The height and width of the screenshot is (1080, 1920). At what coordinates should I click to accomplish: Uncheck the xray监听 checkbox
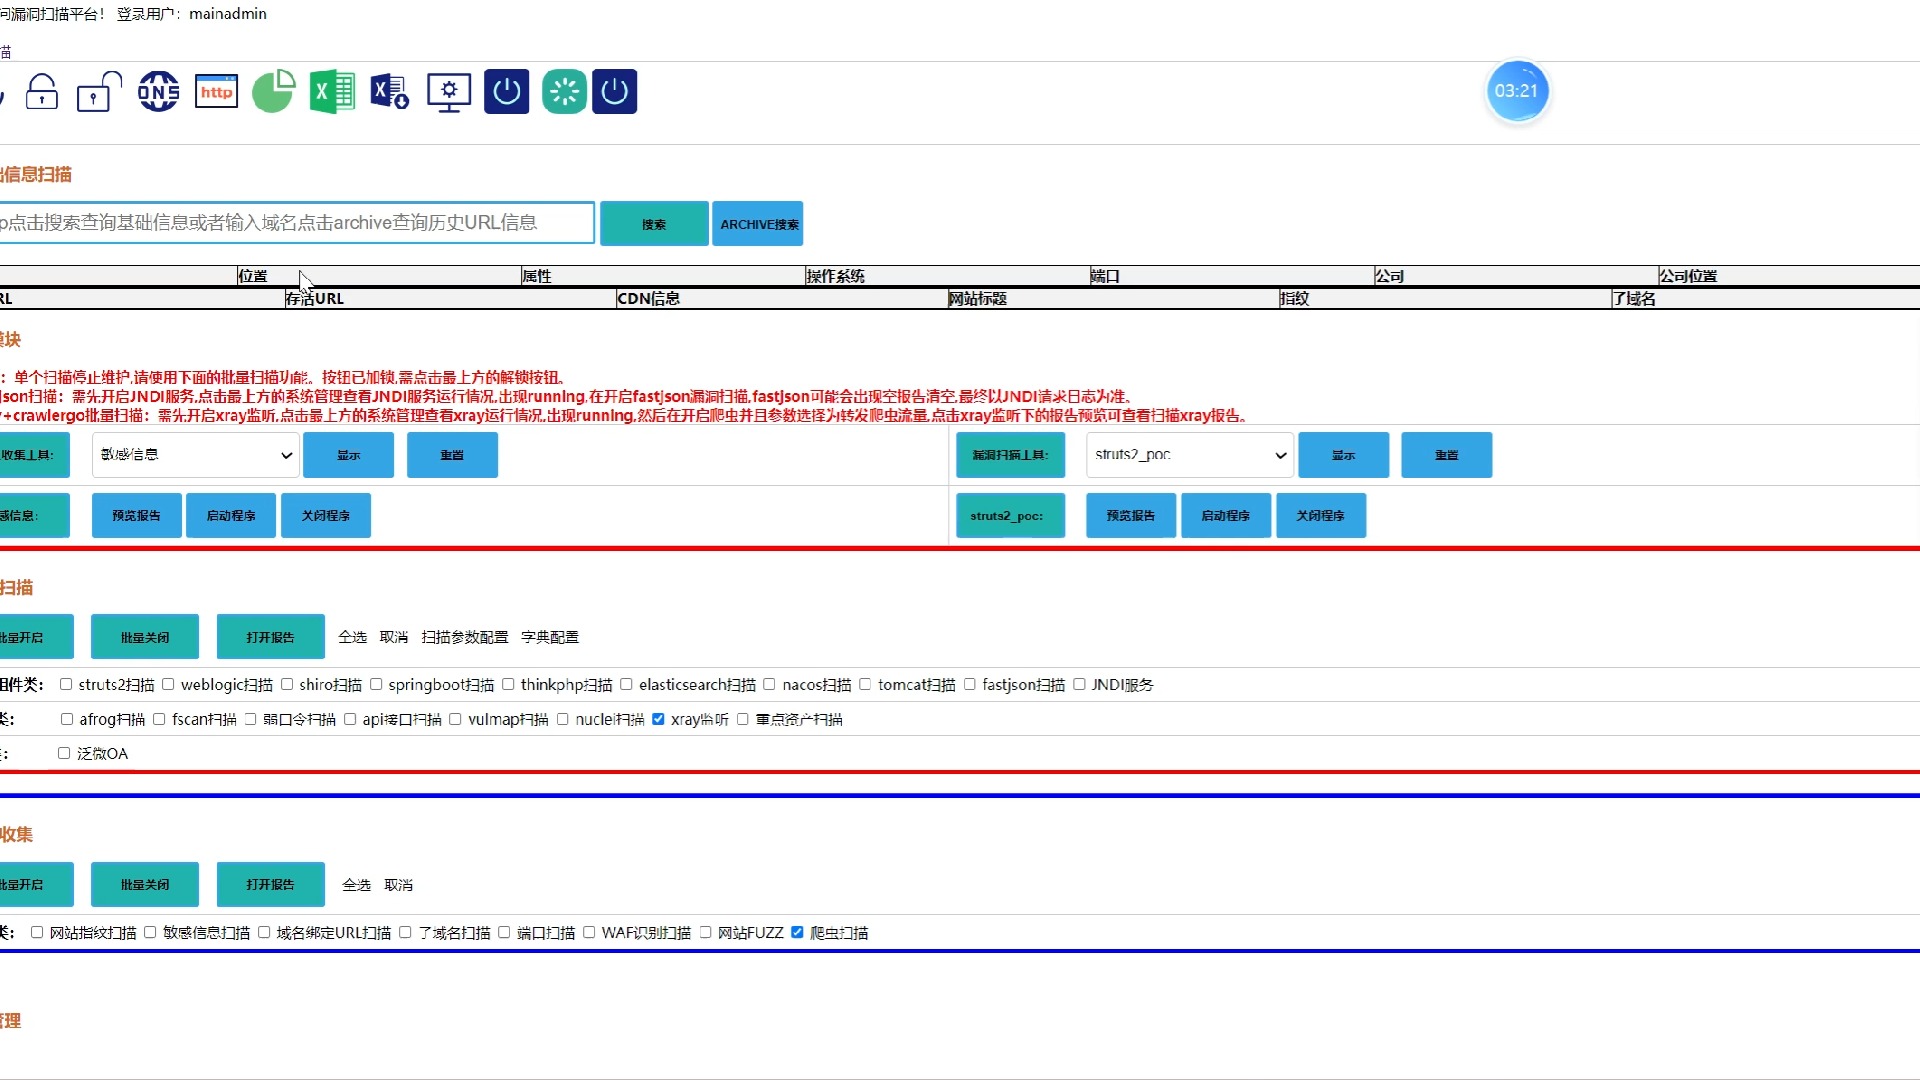[x=658, y=719]
